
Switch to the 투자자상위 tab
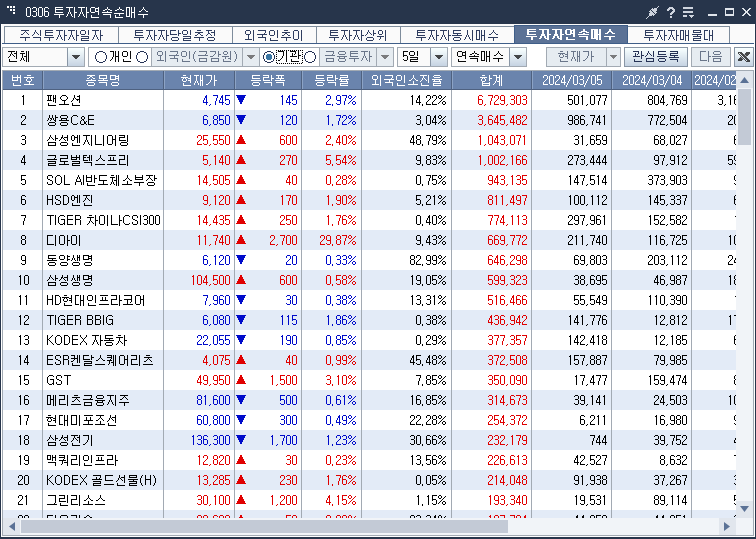point(358,35)
